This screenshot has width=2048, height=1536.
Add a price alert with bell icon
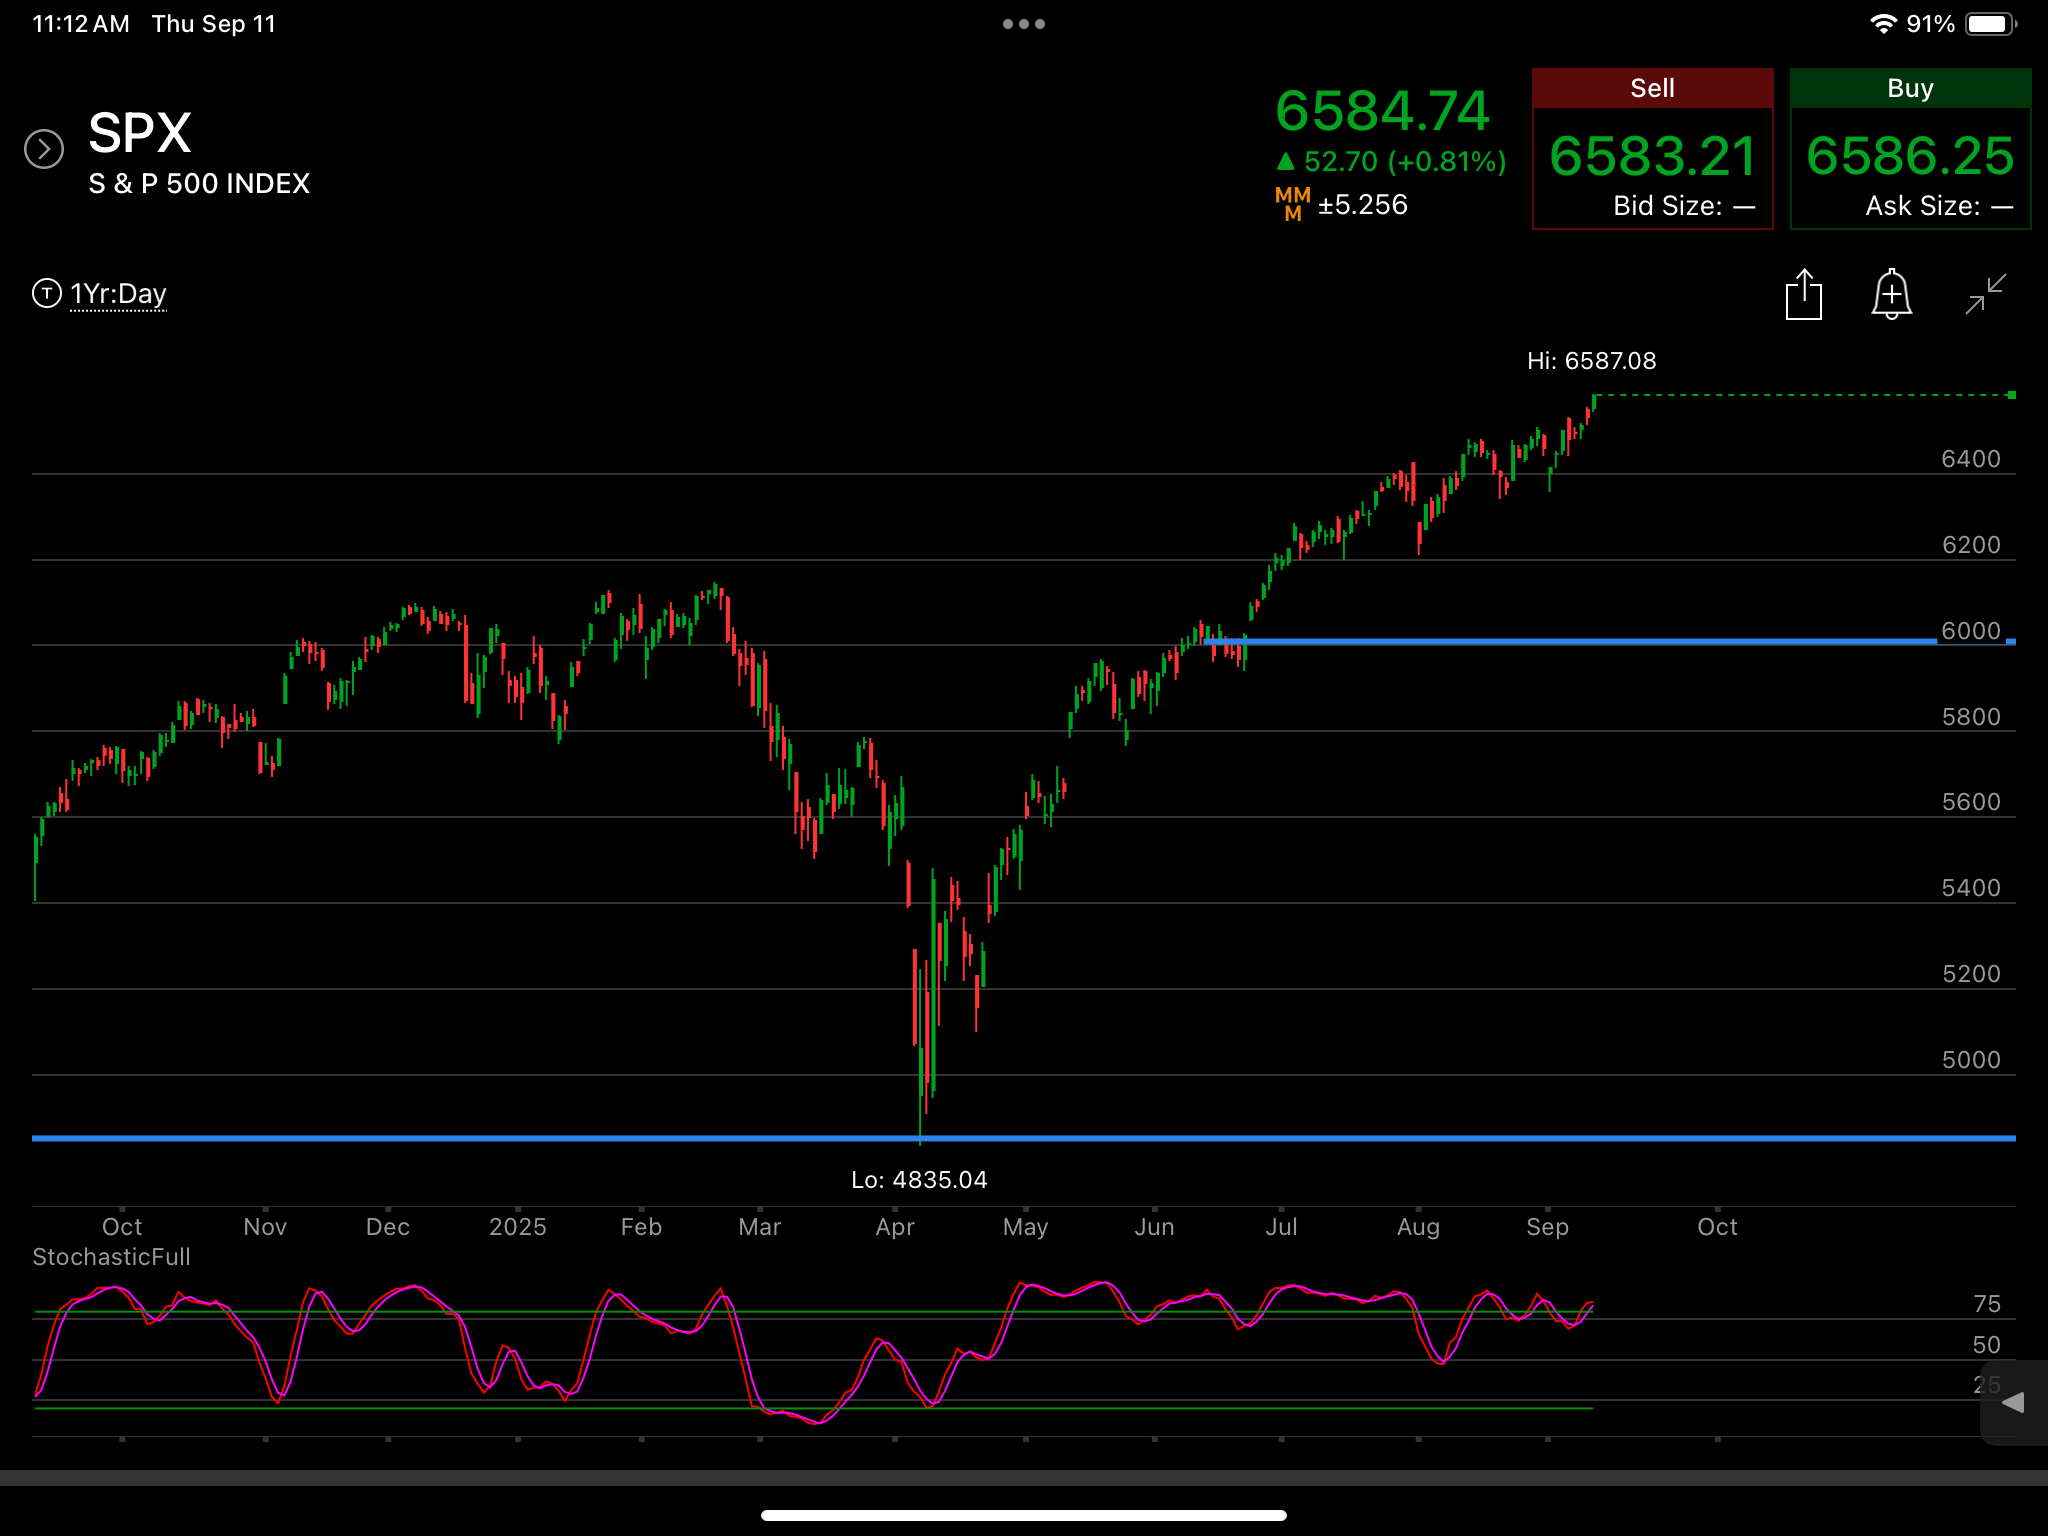[x=1891, y=294]
